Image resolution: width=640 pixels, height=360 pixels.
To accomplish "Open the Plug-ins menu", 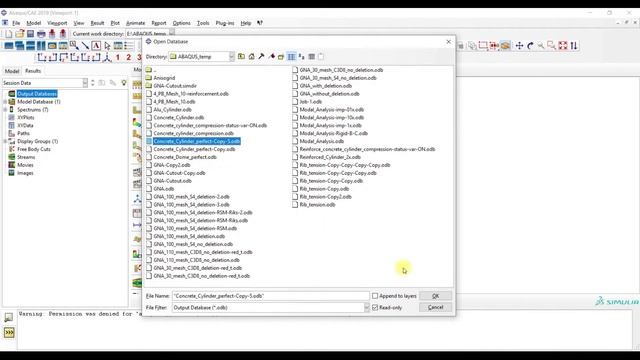I will (225, 23).
